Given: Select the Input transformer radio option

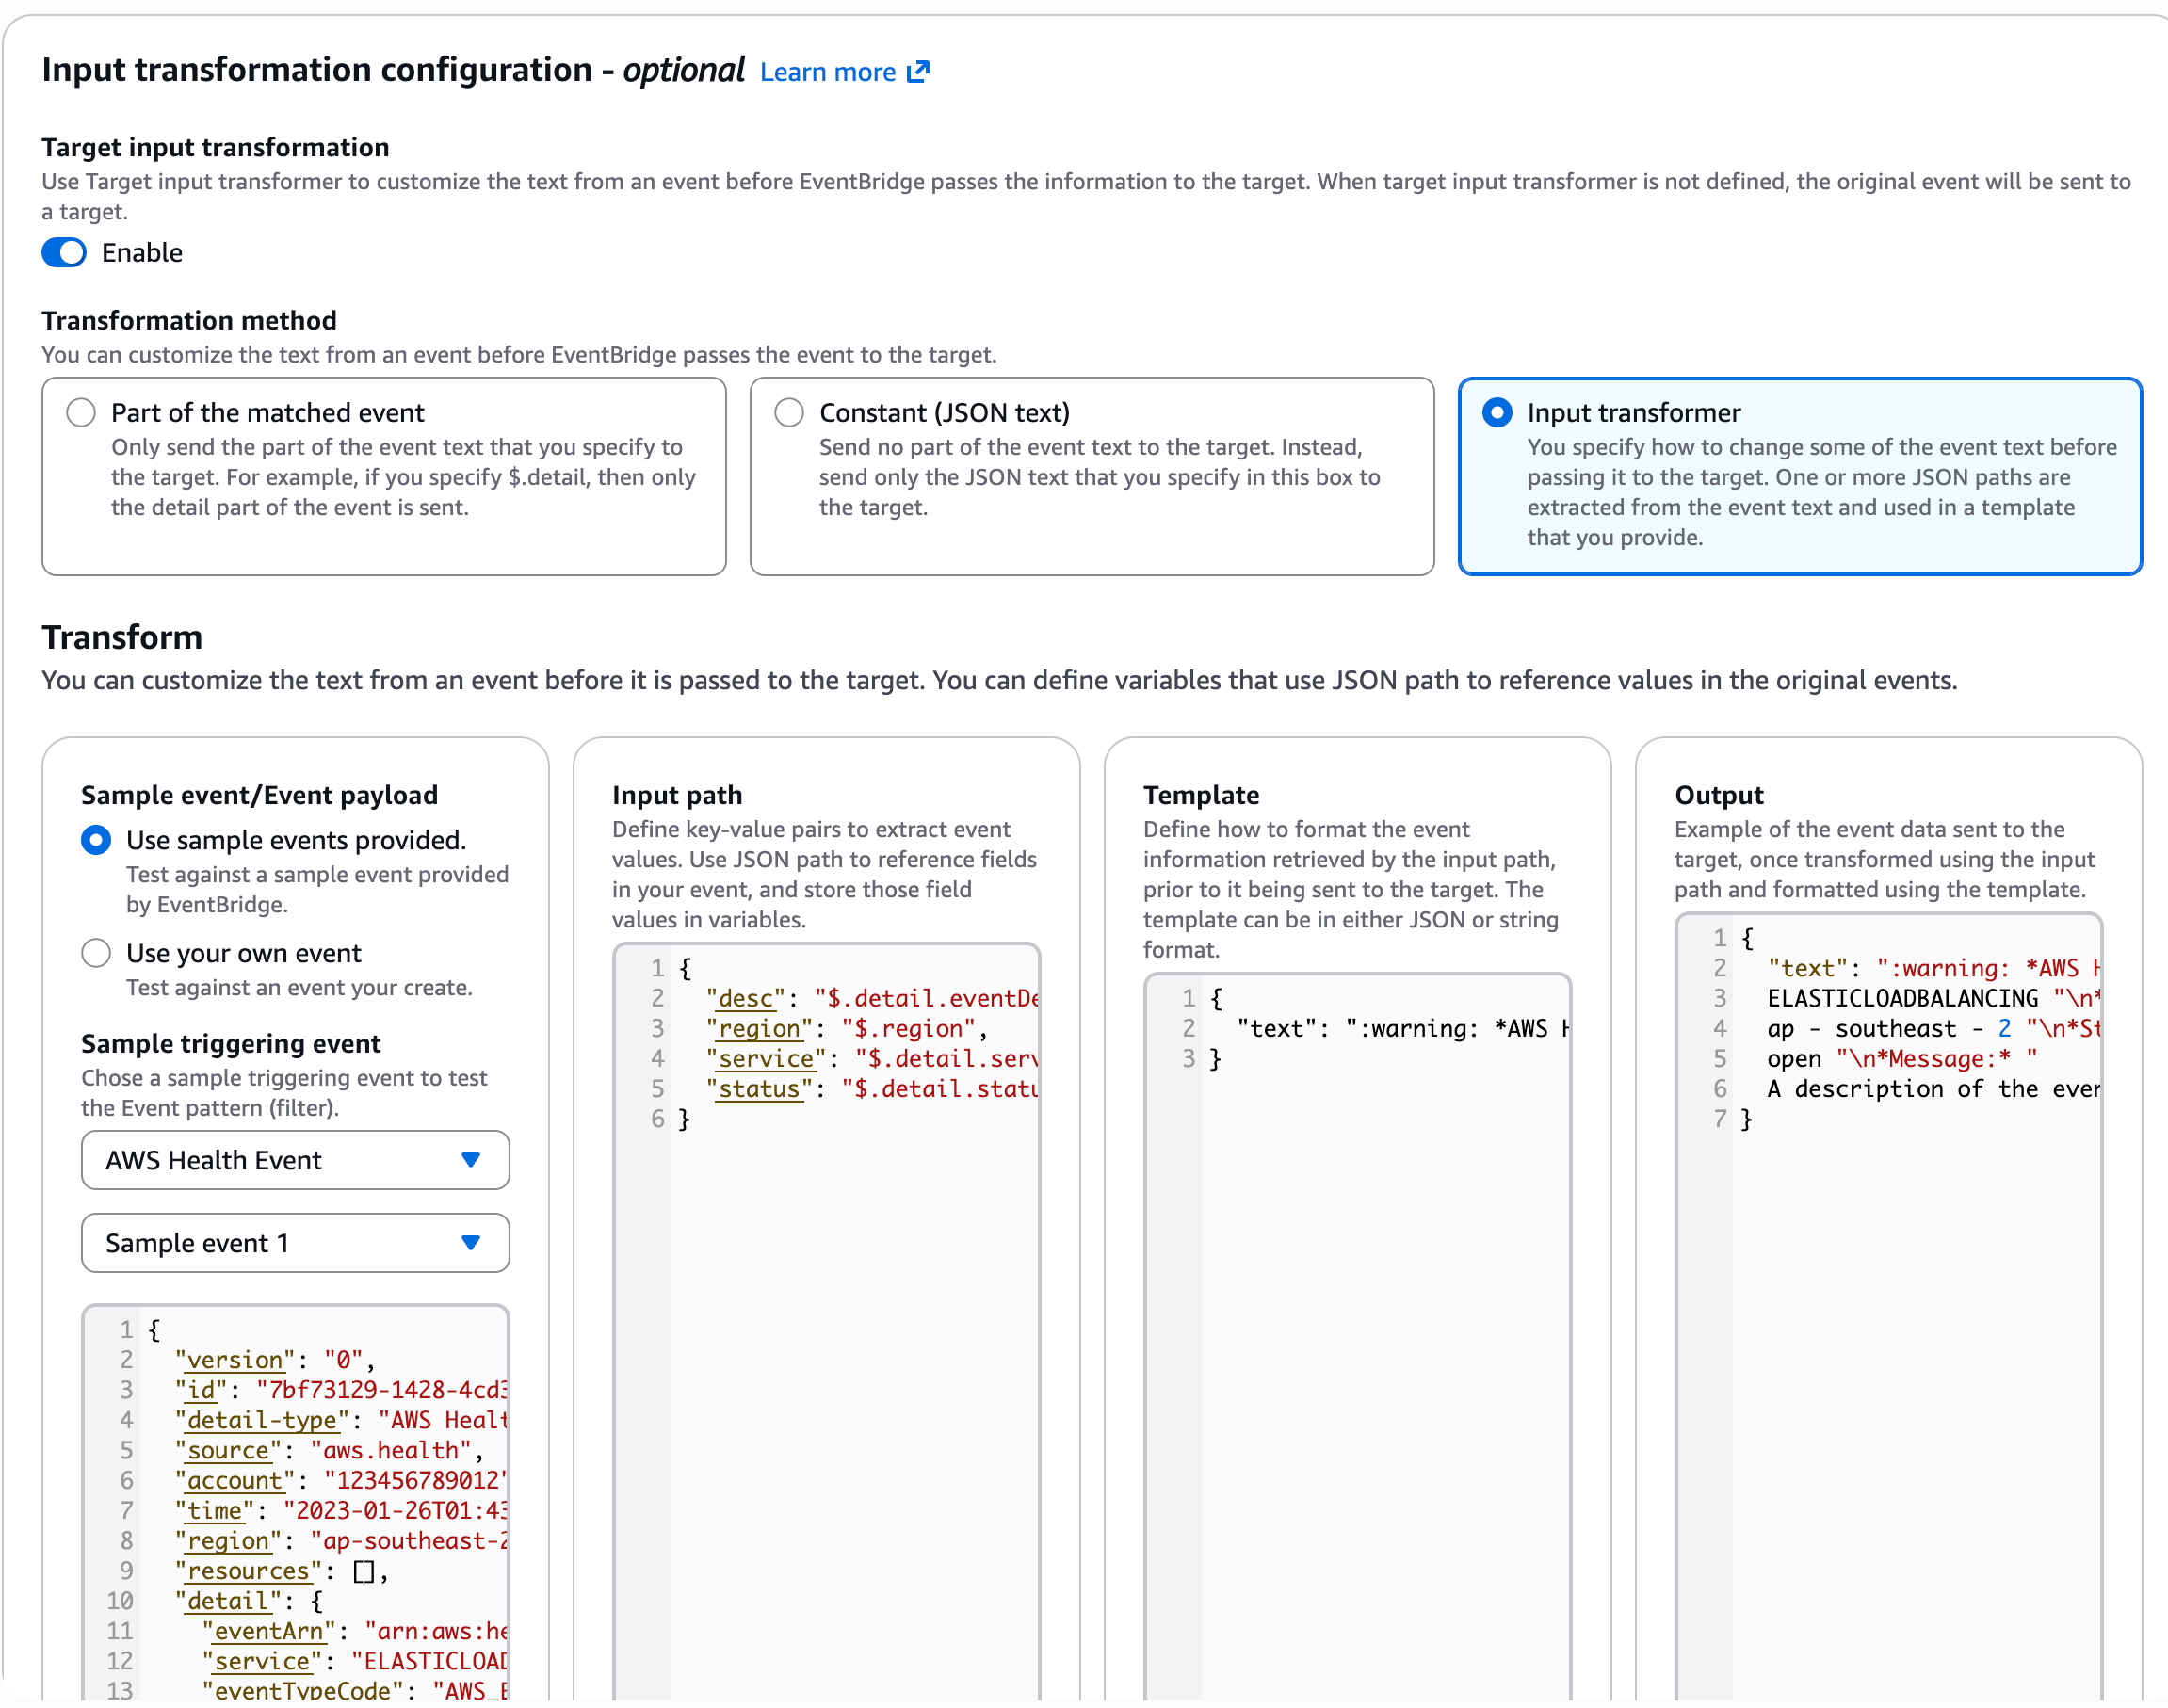Looking at the screenshot, I should pyautogui.click(x=1496, y=412).
